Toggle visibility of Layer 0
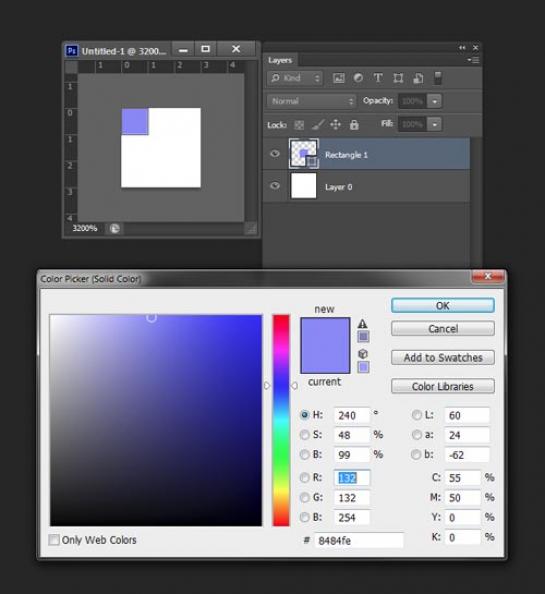 pyautogui.click(x=275, y=186)
